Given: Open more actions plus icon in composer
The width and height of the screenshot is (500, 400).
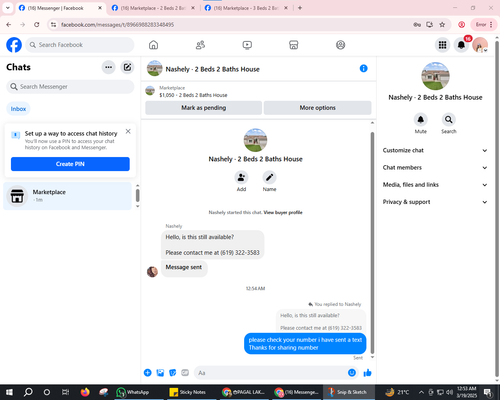Looking at the screenshot, I should 148,373.
